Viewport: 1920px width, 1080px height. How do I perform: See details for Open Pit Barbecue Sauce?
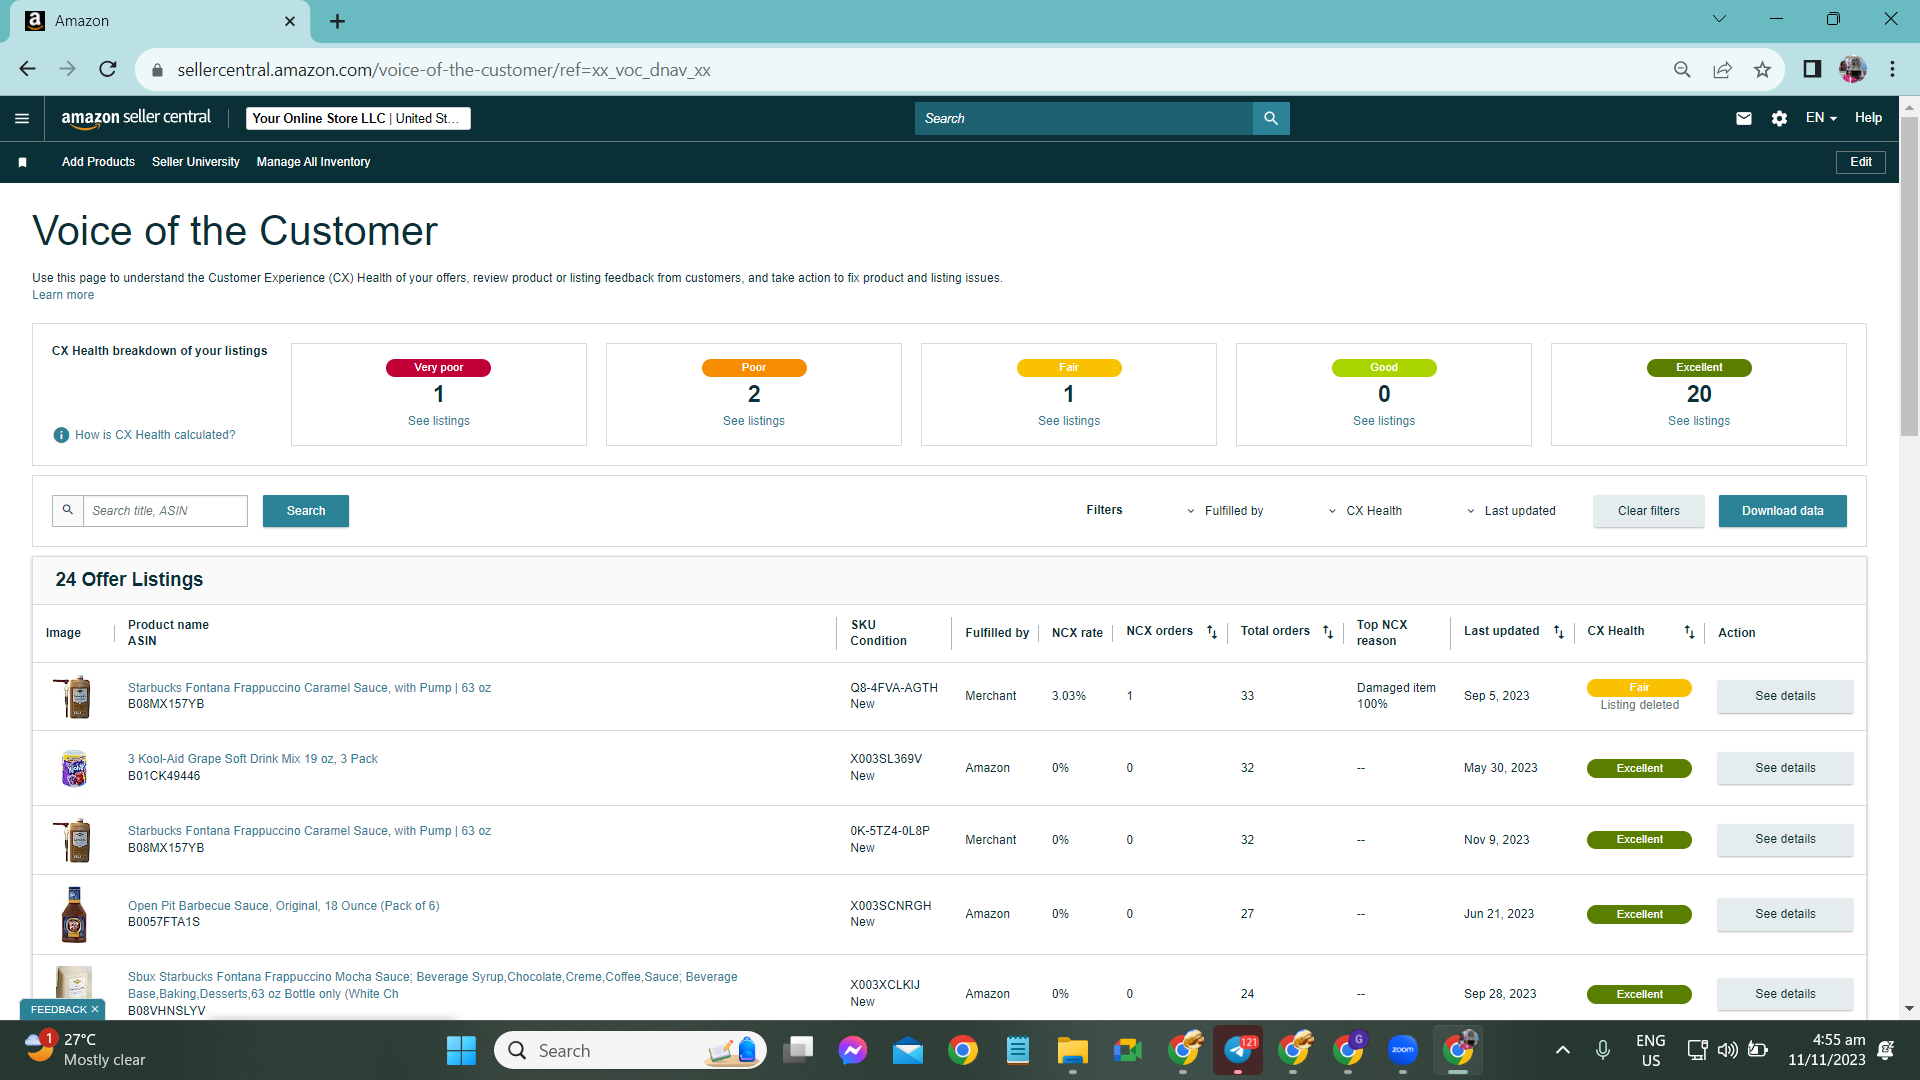point(1785,914)
